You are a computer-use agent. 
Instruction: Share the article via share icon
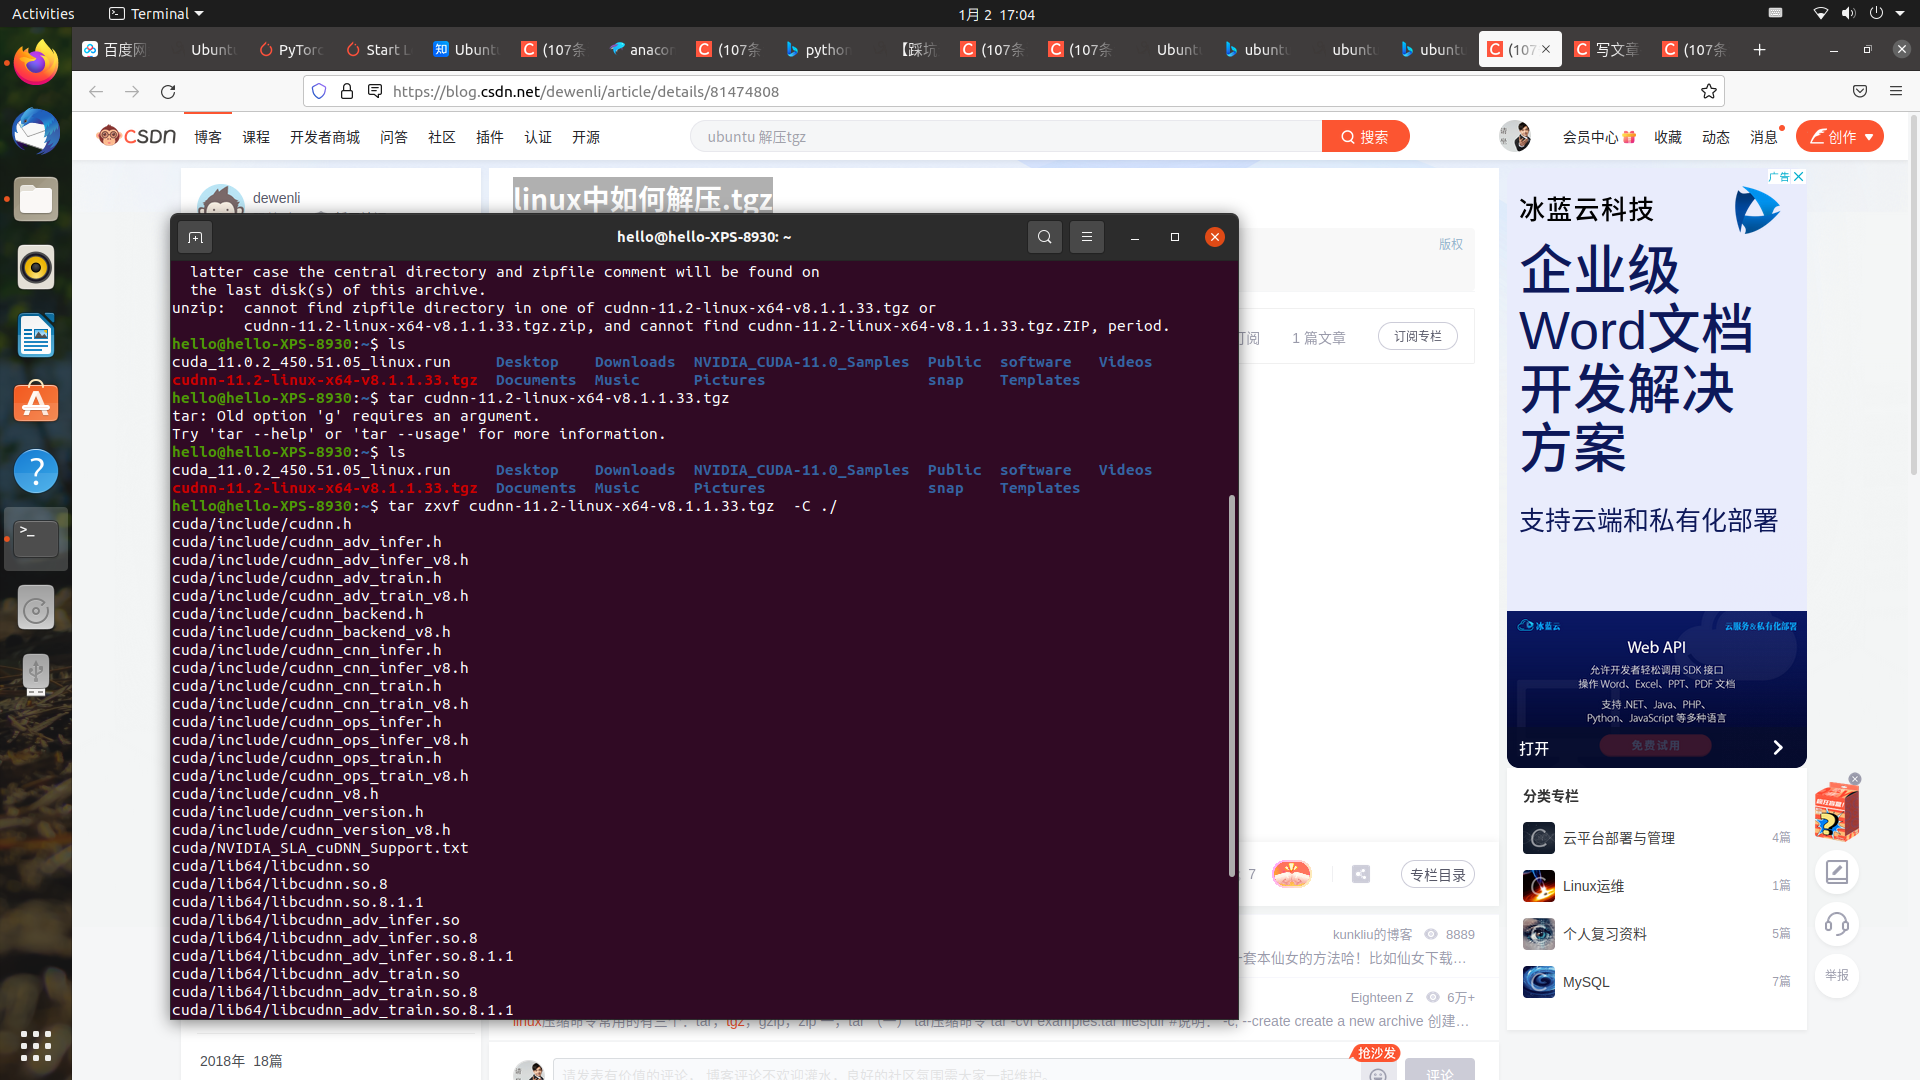pyautogui.click(x=1361, y=874)
